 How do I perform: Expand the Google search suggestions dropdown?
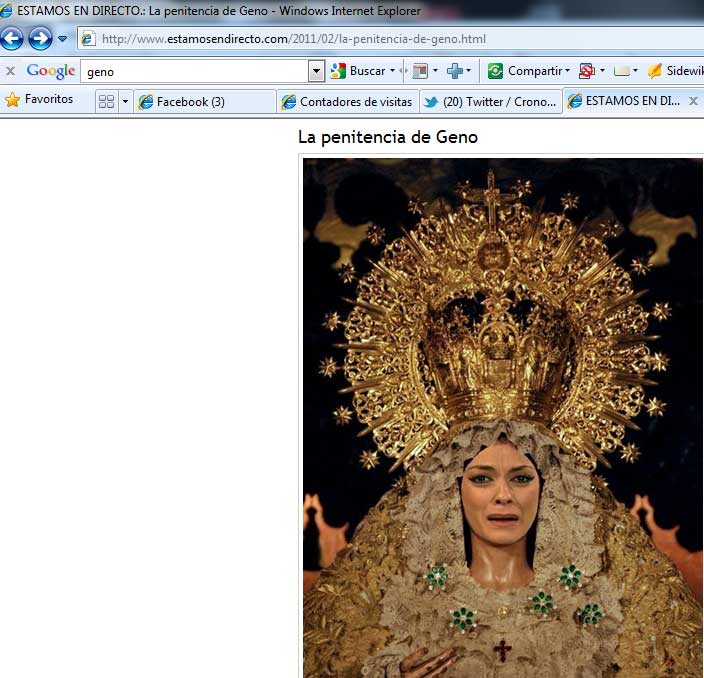tap(317, 71)
